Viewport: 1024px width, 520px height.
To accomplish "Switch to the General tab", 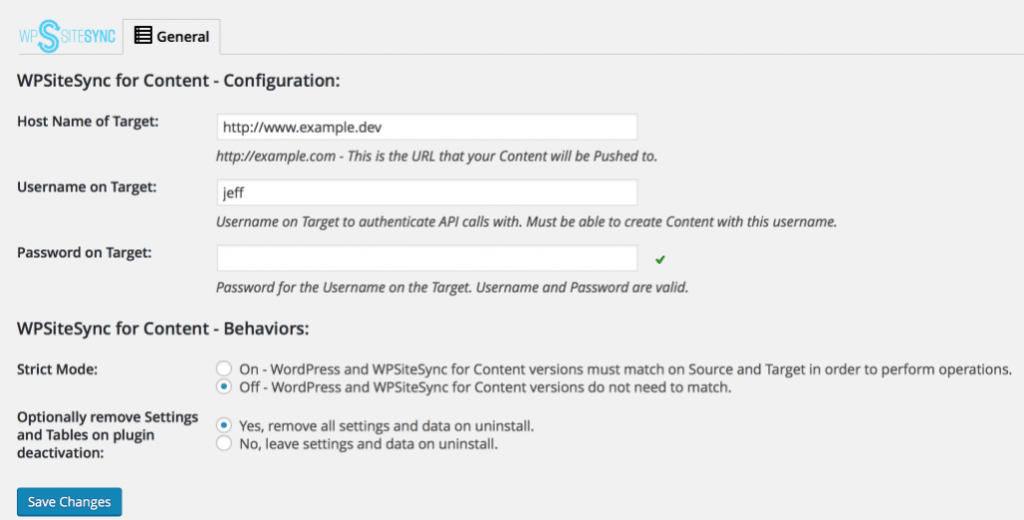I will [172, 36].
